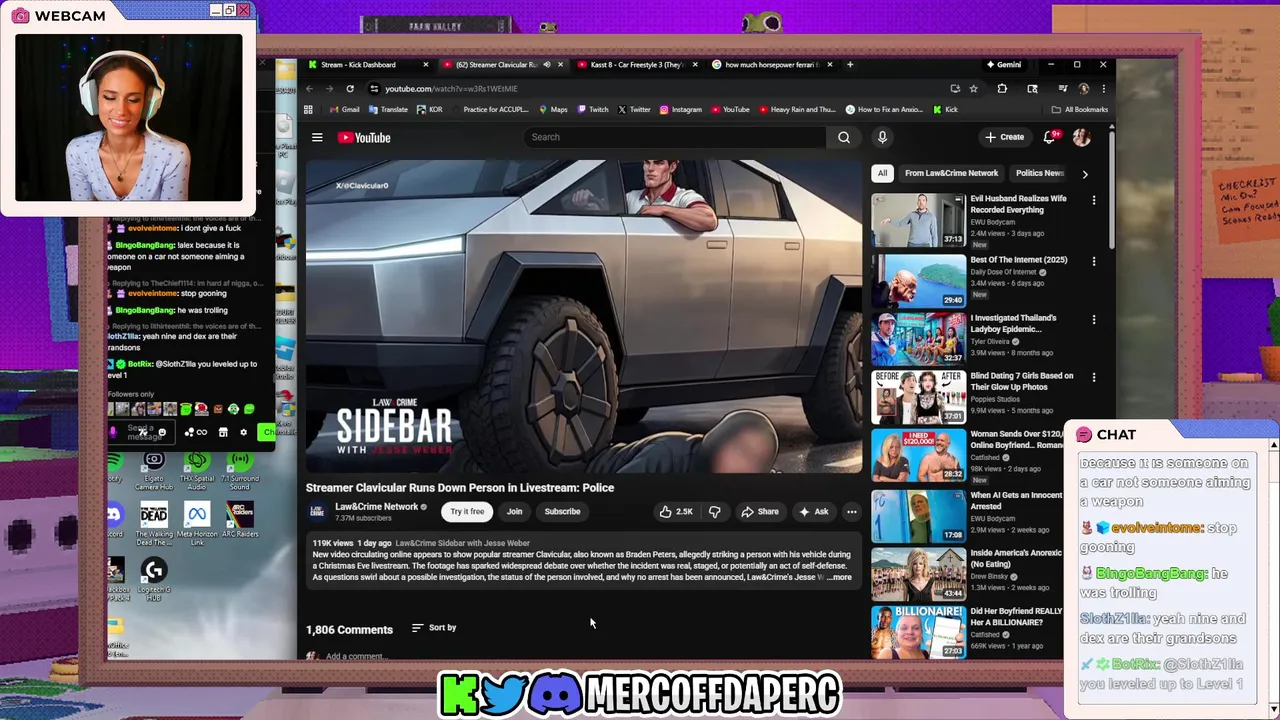The width and height of the screenshot is (1280, 720).
Task: Open the Translate bookmark
Action: tap(388, 109)
